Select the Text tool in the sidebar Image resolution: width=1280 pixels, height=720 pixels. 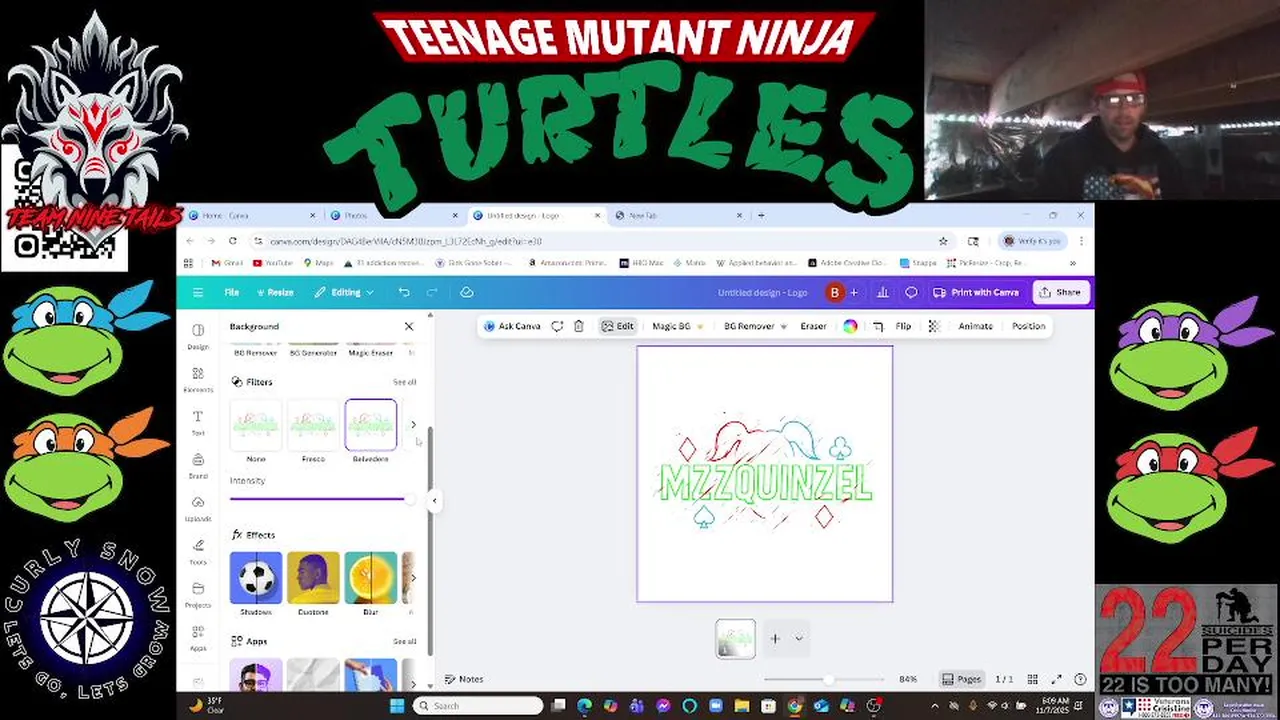click(198, 422)
